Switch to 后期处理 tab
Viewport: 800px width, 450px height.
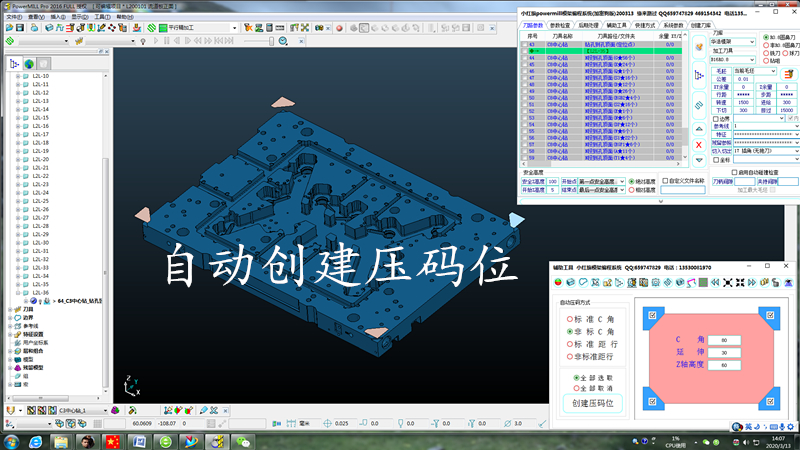pyautogui.click(x=588, y=26)
